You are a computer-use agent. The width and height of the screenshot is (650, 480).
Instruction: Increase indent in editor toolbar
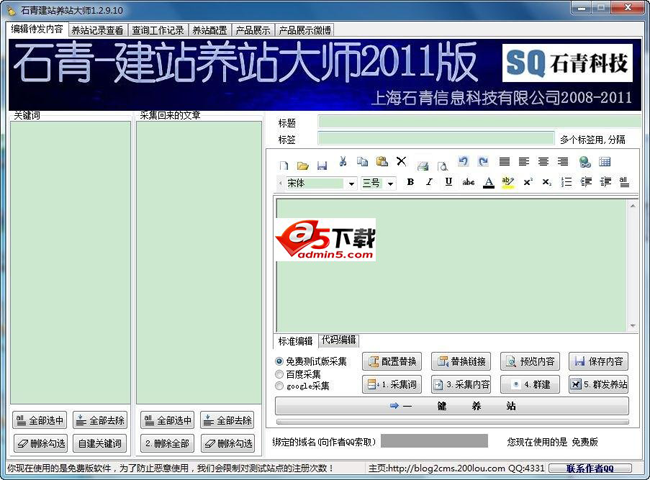605,182
